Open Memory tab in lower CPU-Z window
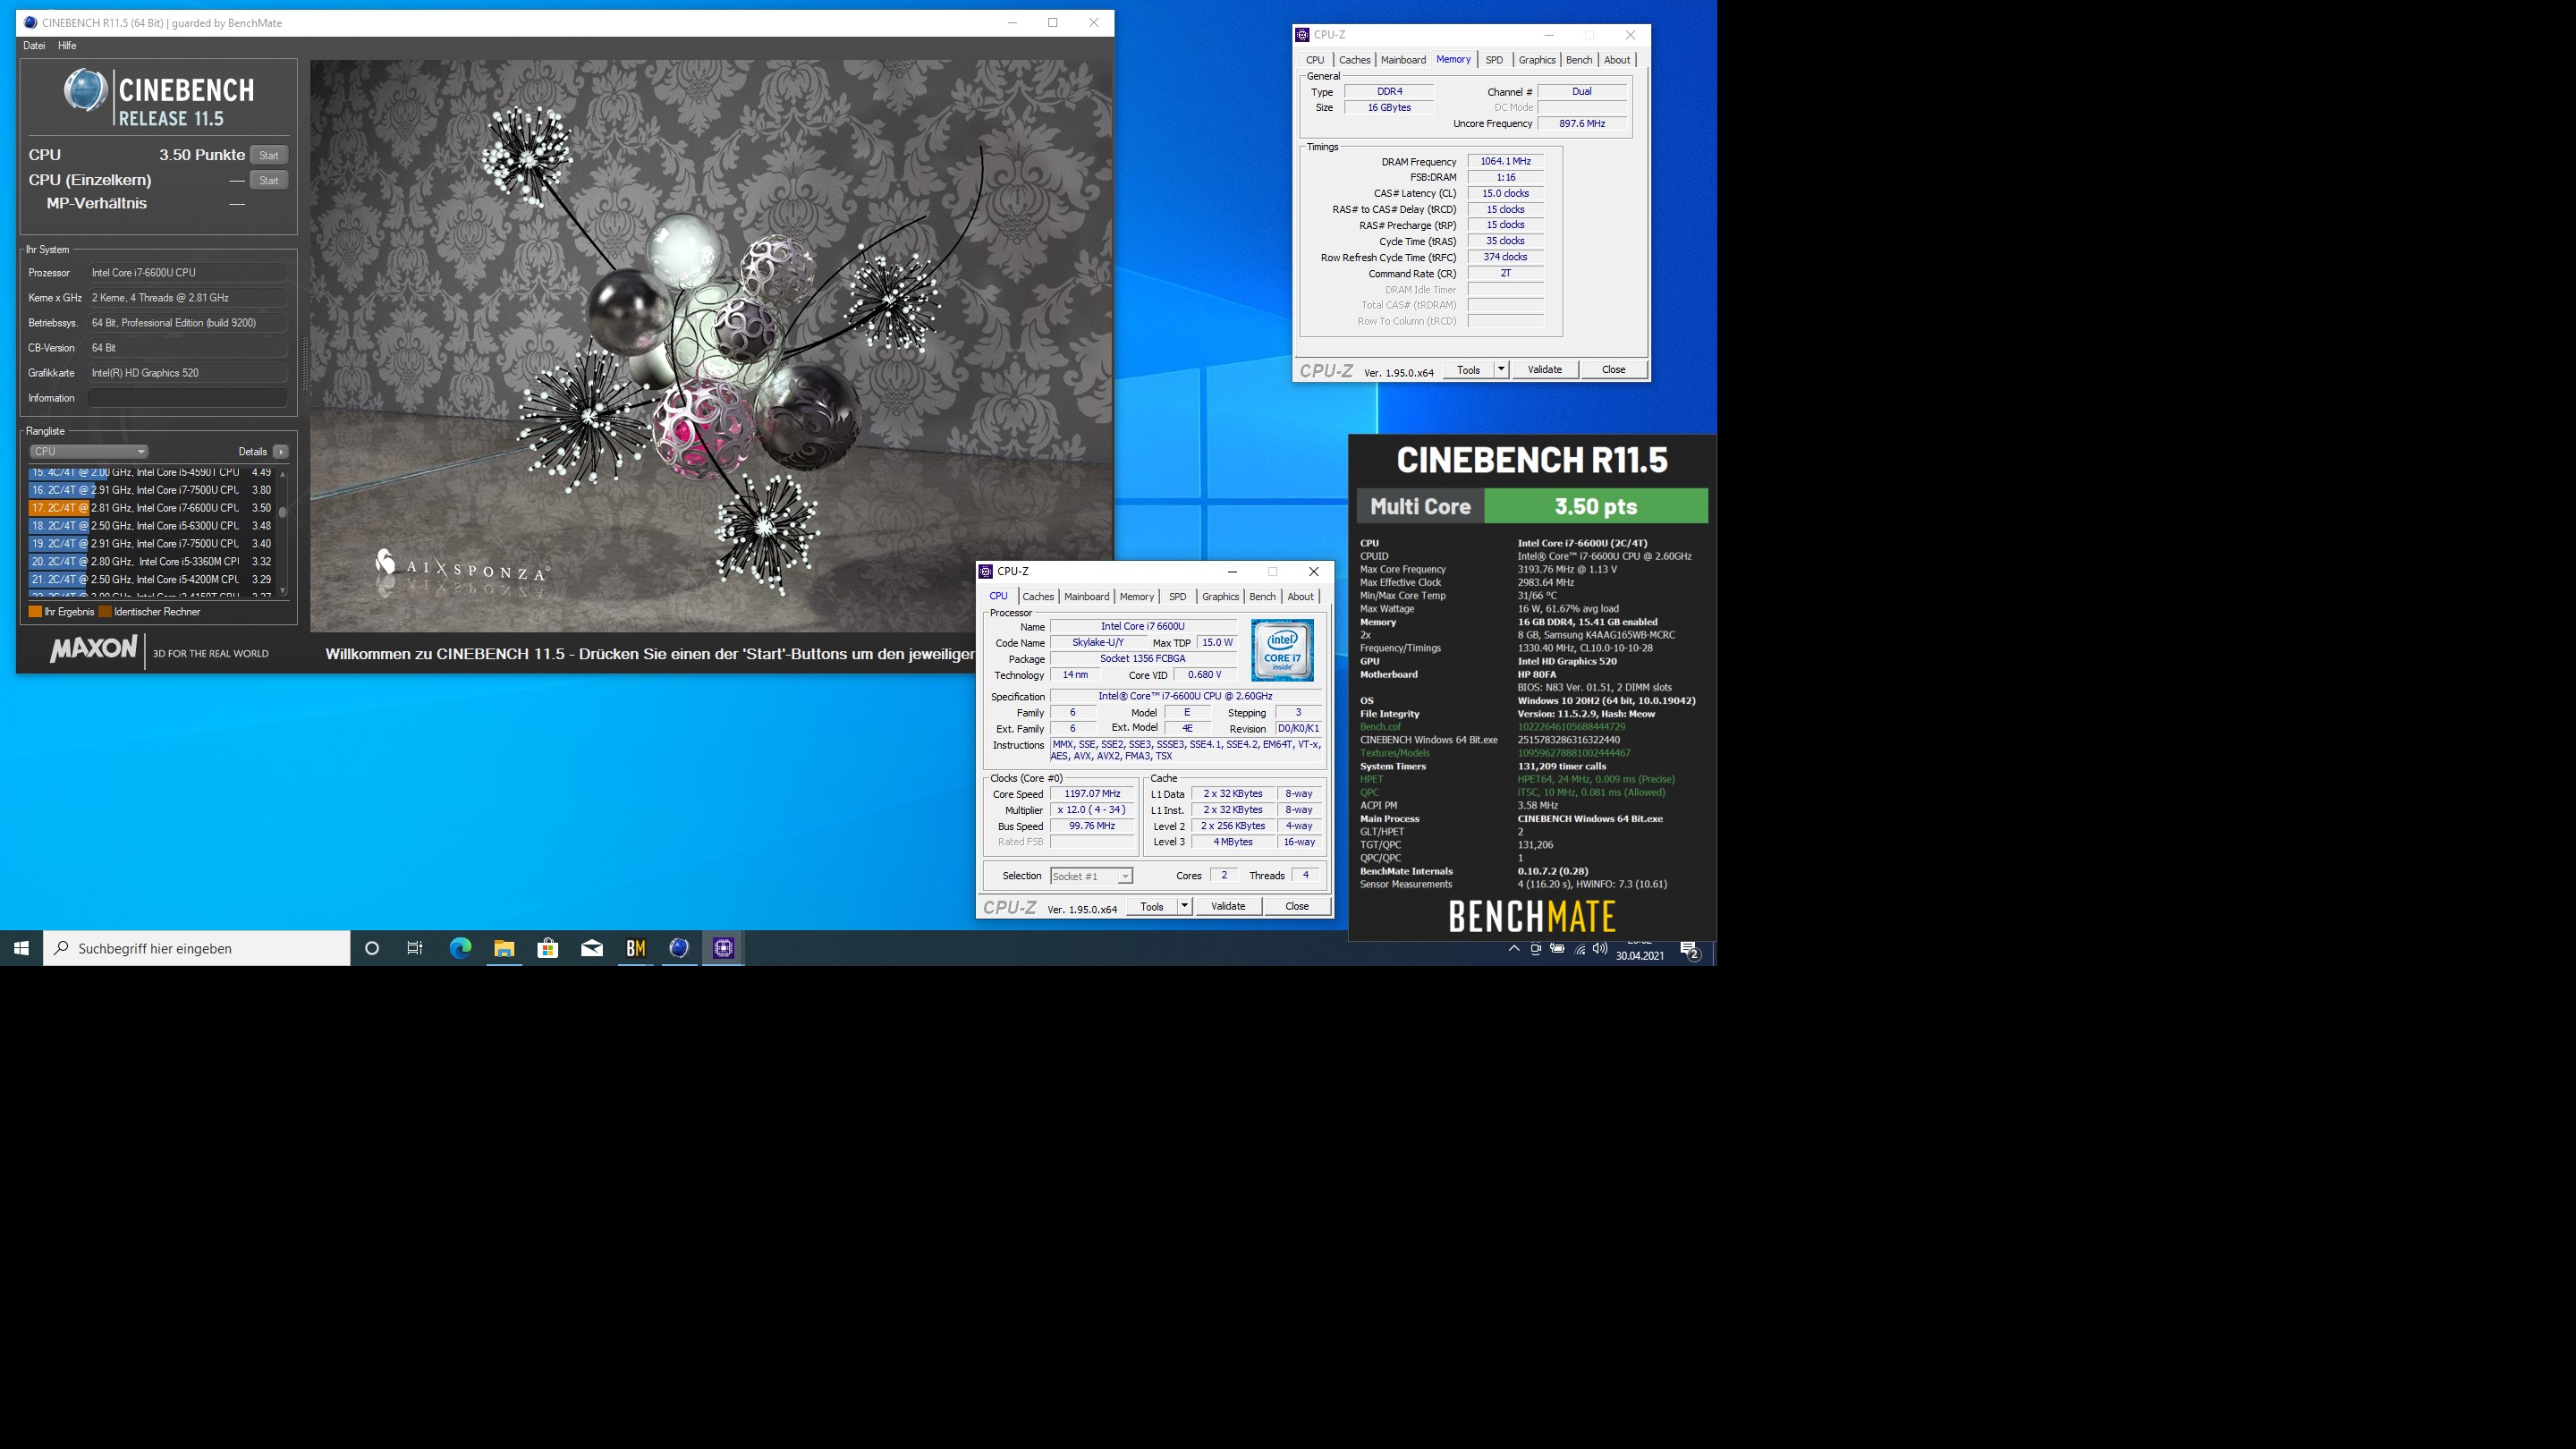2576x1449 pixels. [1136, 596]
